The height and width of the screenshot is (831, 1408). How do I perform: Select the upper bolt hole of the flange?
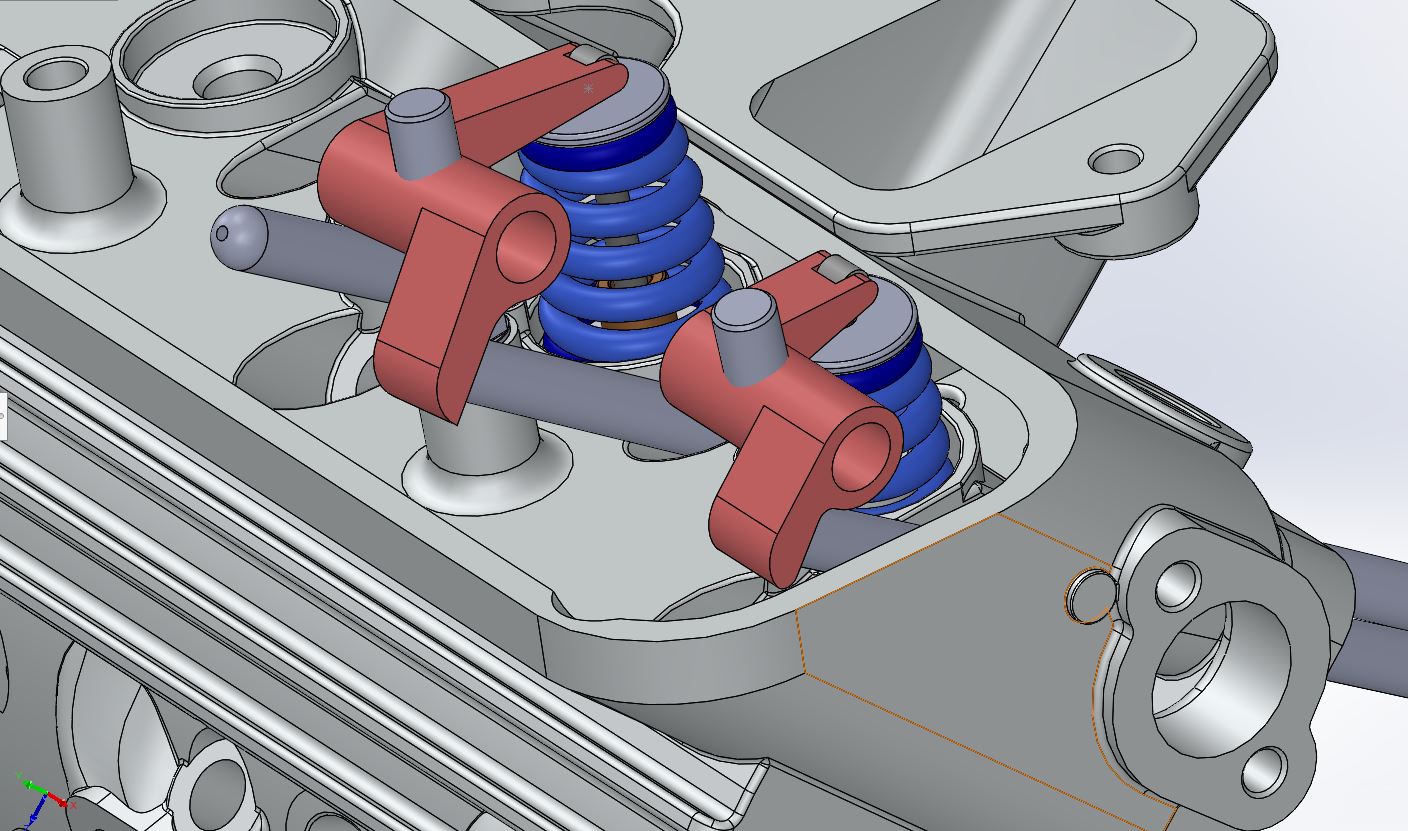point(1177,586)
